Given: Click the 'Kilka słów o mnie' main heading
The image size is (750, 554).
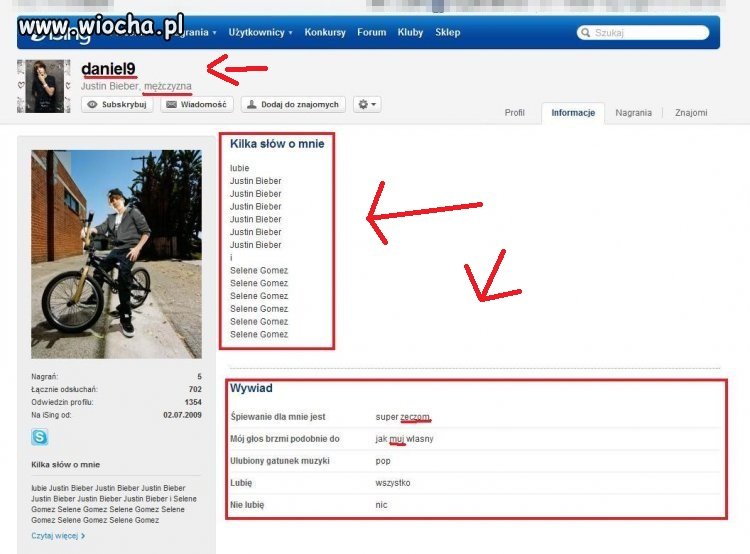Looking at the screenshot, I should [x=277, y=144].
